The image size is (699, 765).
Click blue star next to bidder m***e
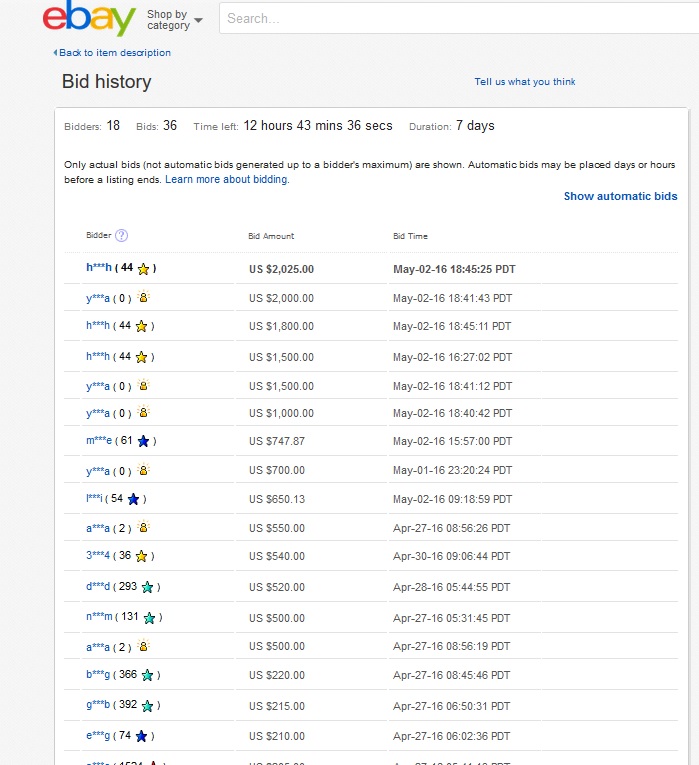click(143, 441)
